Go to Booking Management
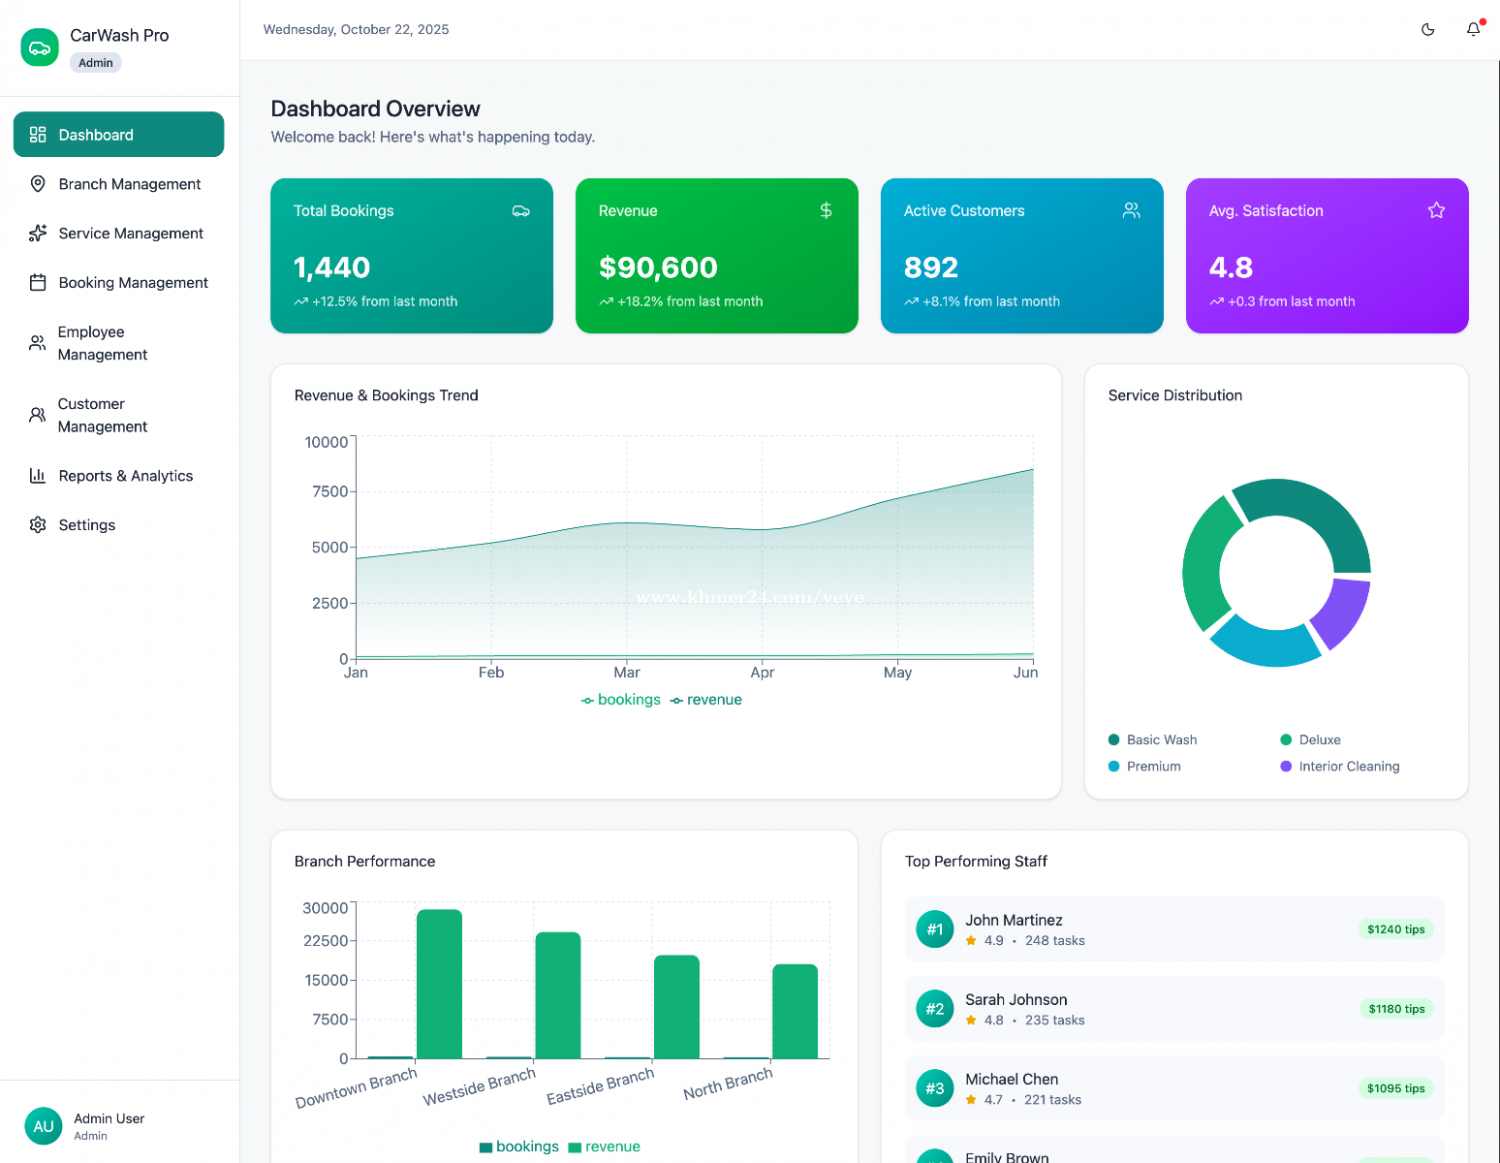This screenshot has height=1163, width=1500. pyautogui.click(x=132, y=283)
